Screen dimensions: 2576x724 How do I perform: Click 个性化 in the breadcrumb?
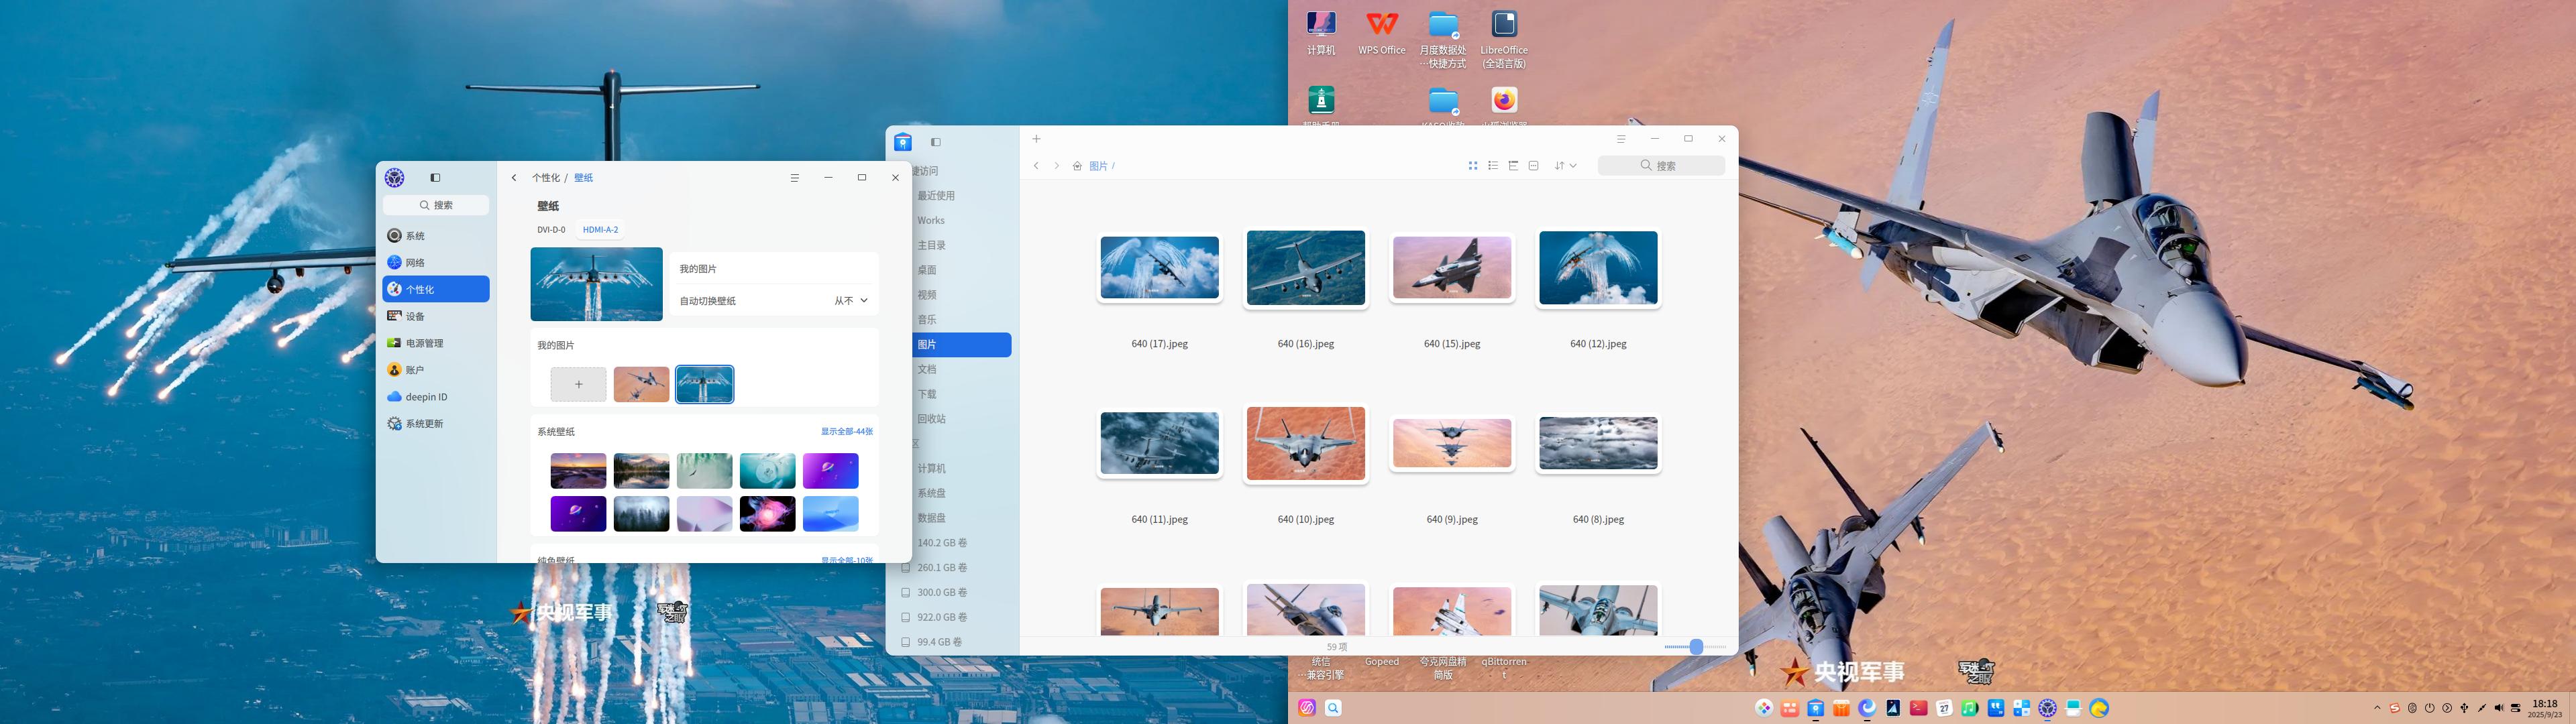[545, 178]
